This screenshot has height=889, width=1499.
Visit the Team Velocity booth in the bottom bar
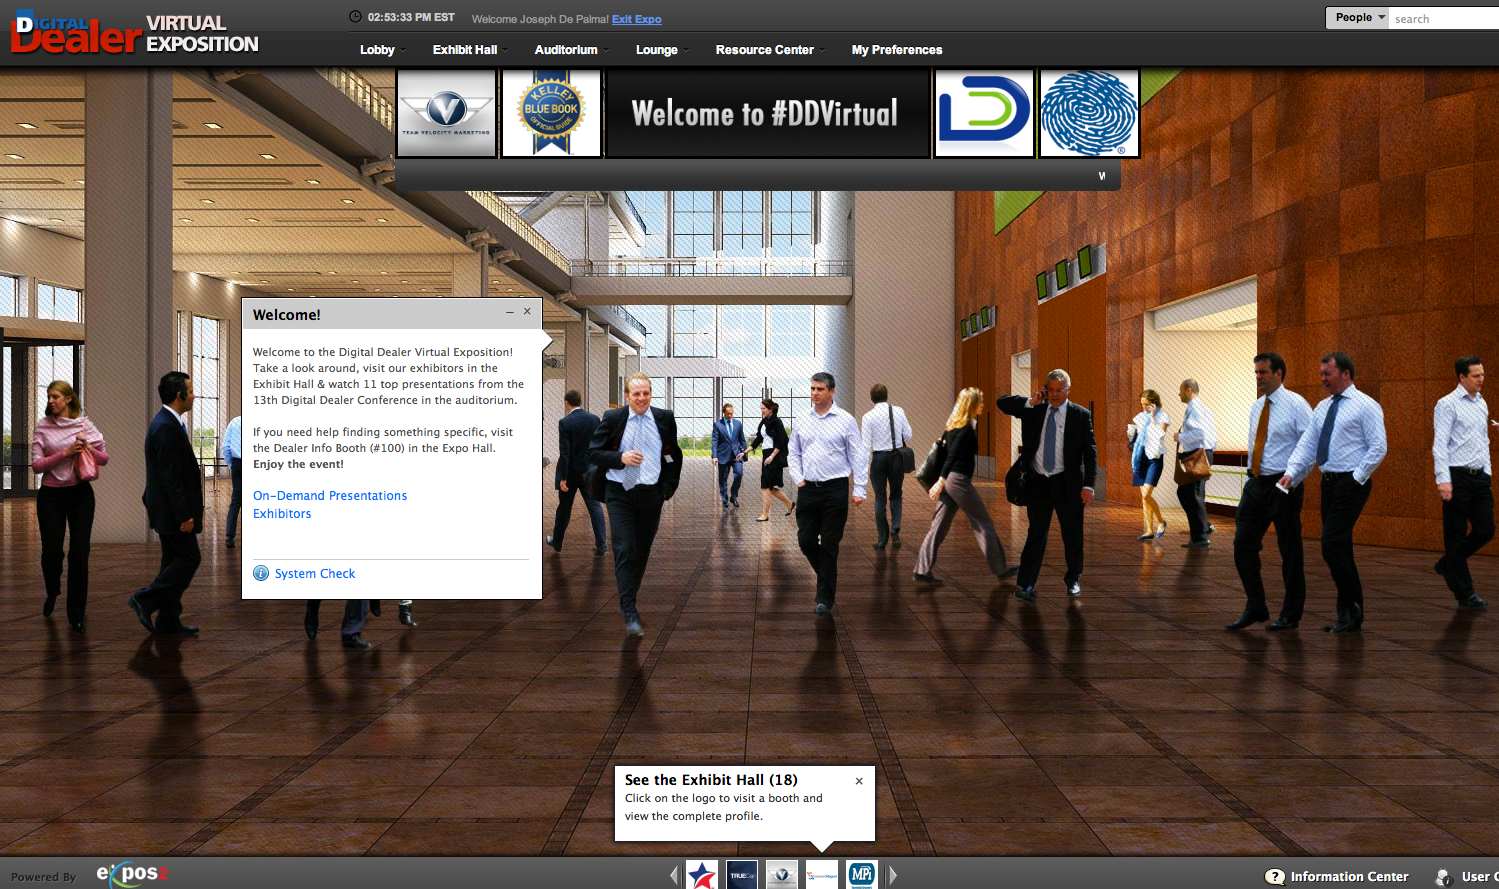point(782,875)
